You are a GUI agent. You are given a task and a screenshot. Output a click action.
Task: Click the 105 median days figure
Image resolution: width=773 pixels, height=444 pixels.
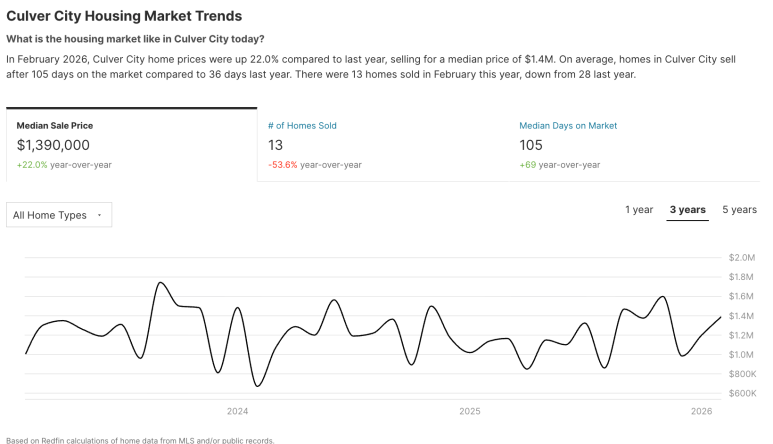pyautogui.click(x=532, y=145)
